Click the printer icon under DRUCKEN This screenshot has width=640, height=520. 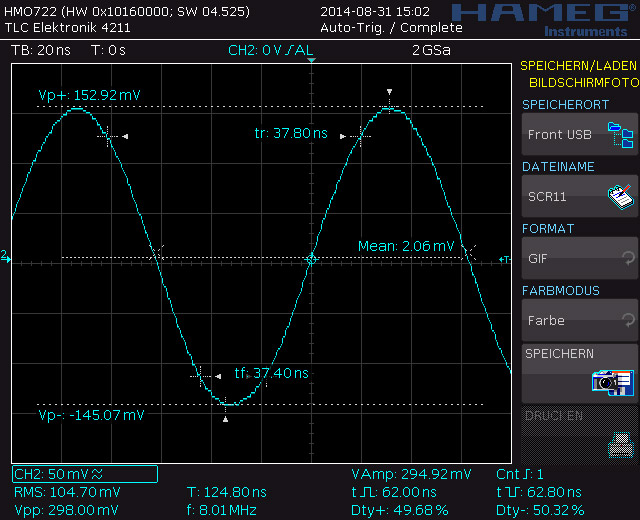pos(621,443)
